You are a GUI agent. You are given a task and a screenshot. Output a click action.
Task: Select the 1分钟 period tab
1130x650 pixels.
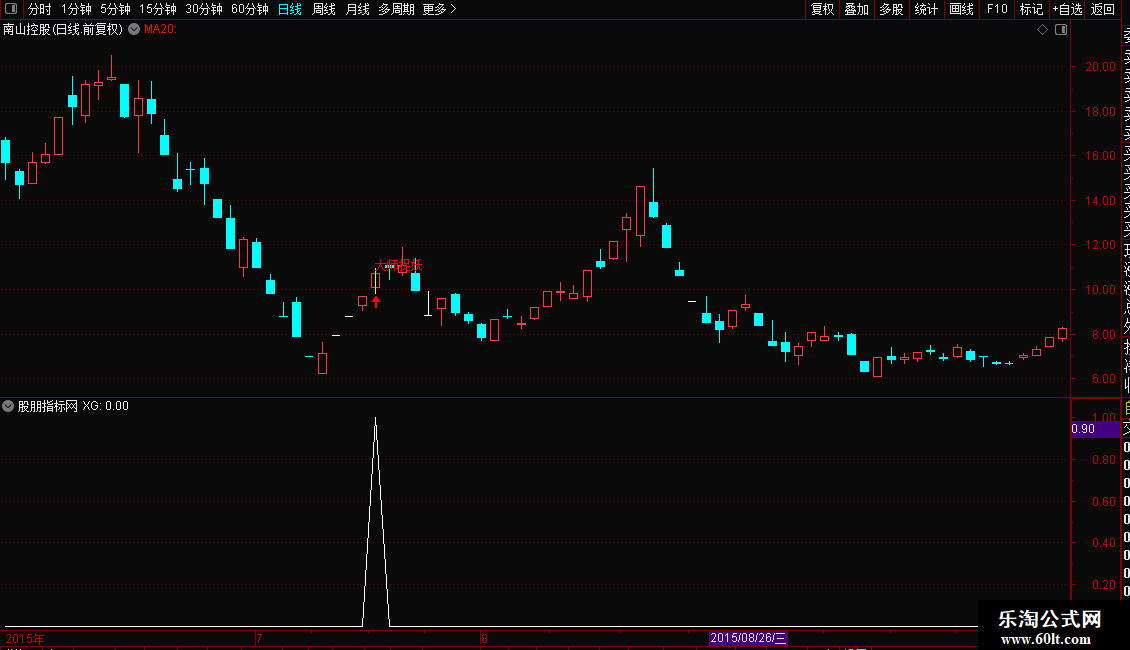(x=76, y=9)
